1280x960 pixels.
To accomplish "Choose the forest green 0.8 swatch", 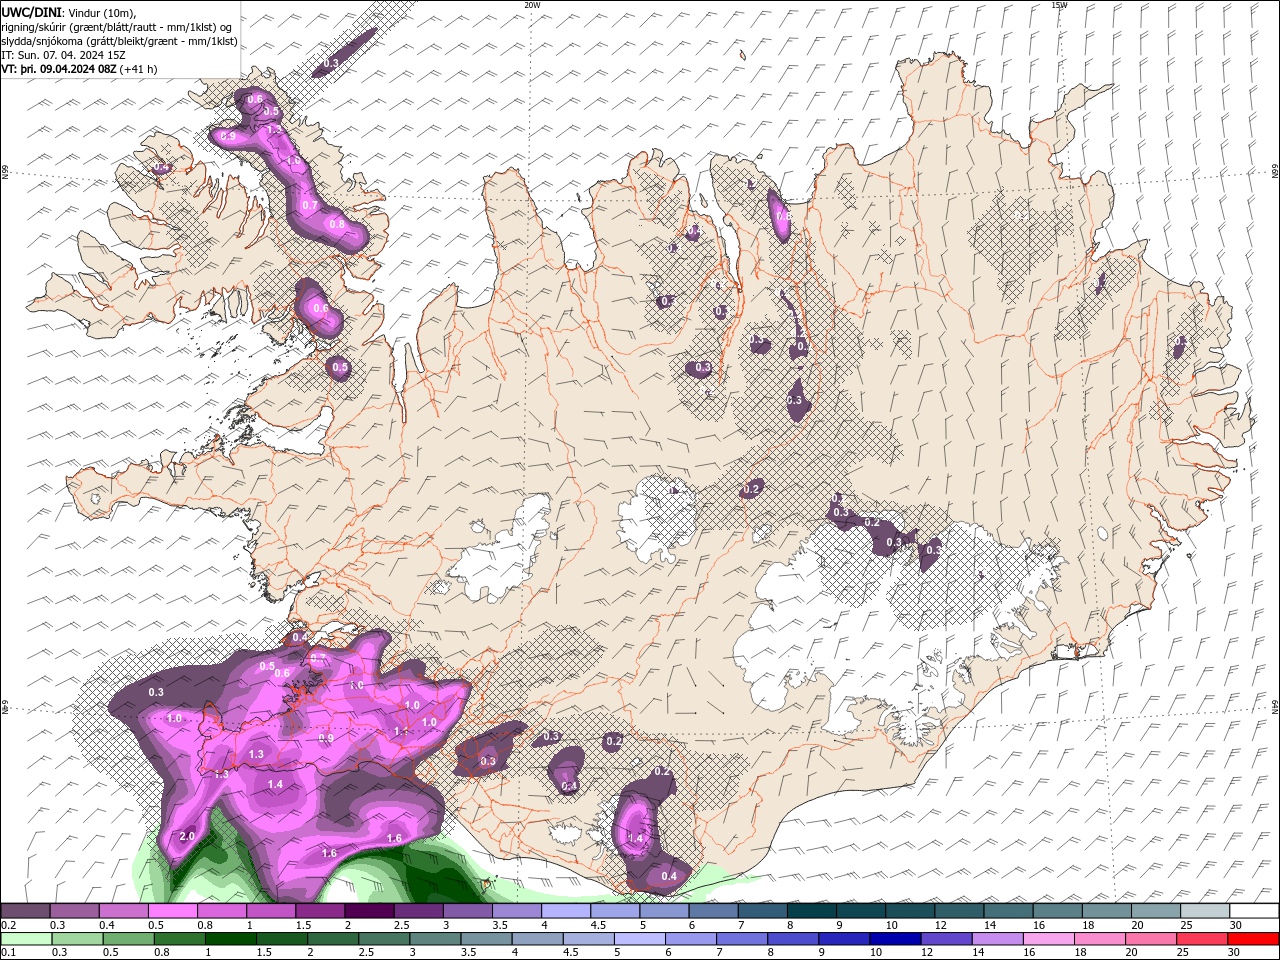I will [180, 939].
